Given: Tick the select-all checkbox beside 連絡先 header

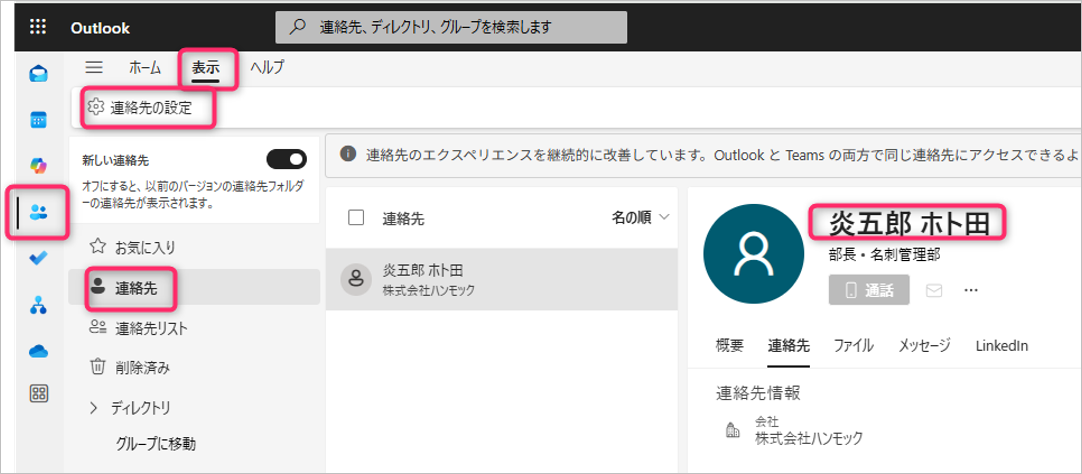Looking at the screenshot, I should [x=356, y=217].
